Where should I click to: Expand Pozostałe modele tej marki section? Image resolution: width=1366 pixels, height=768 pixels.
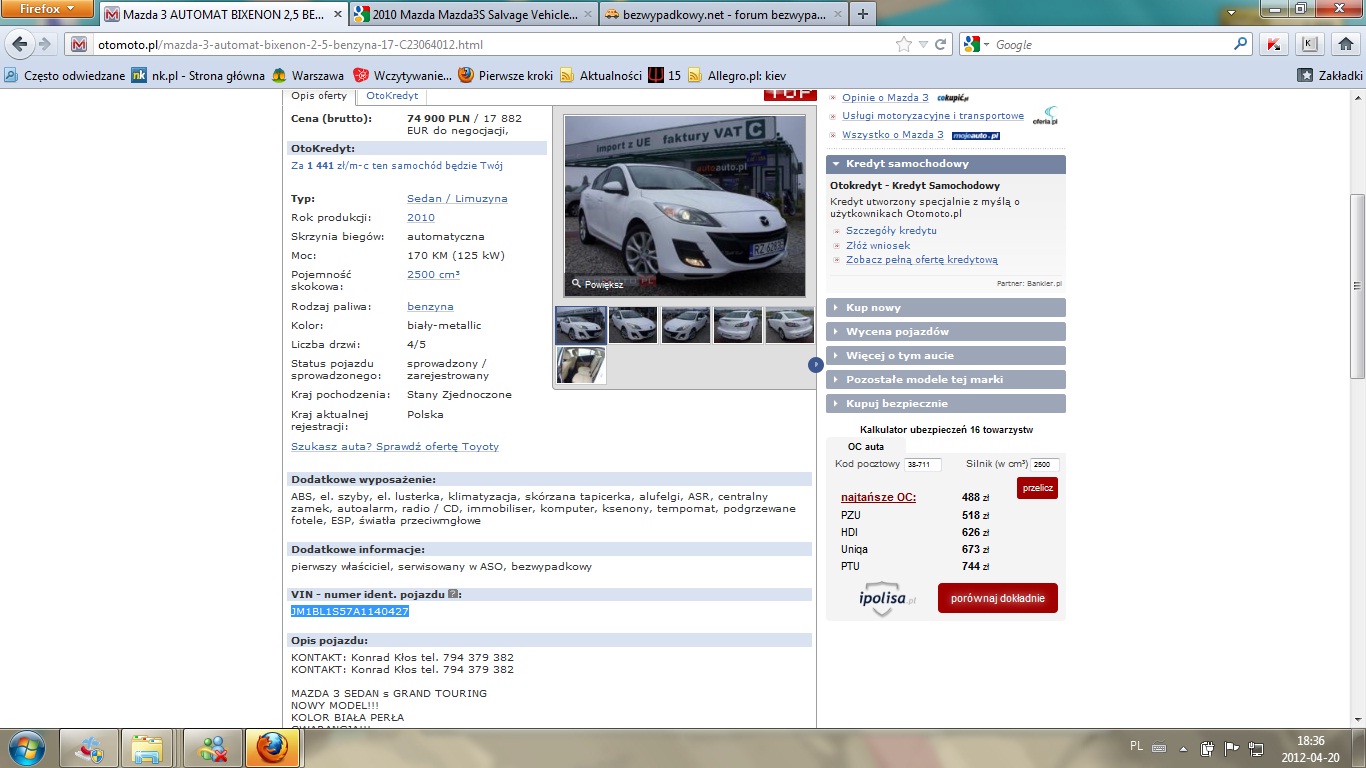(946, 380)
